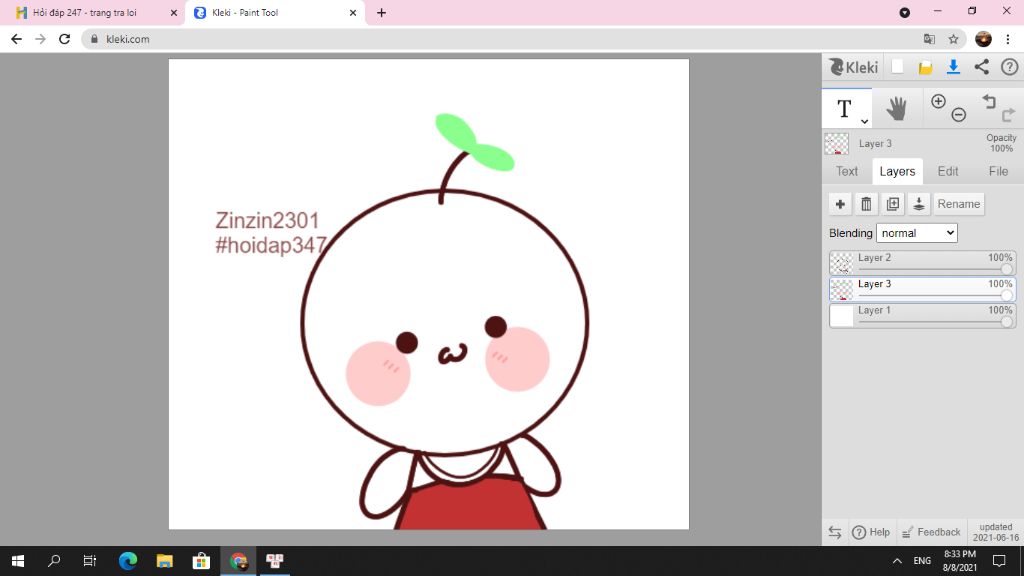Screen dimensions: 1024x576
Task: Select the Text tool
Action: pos(844,108)
